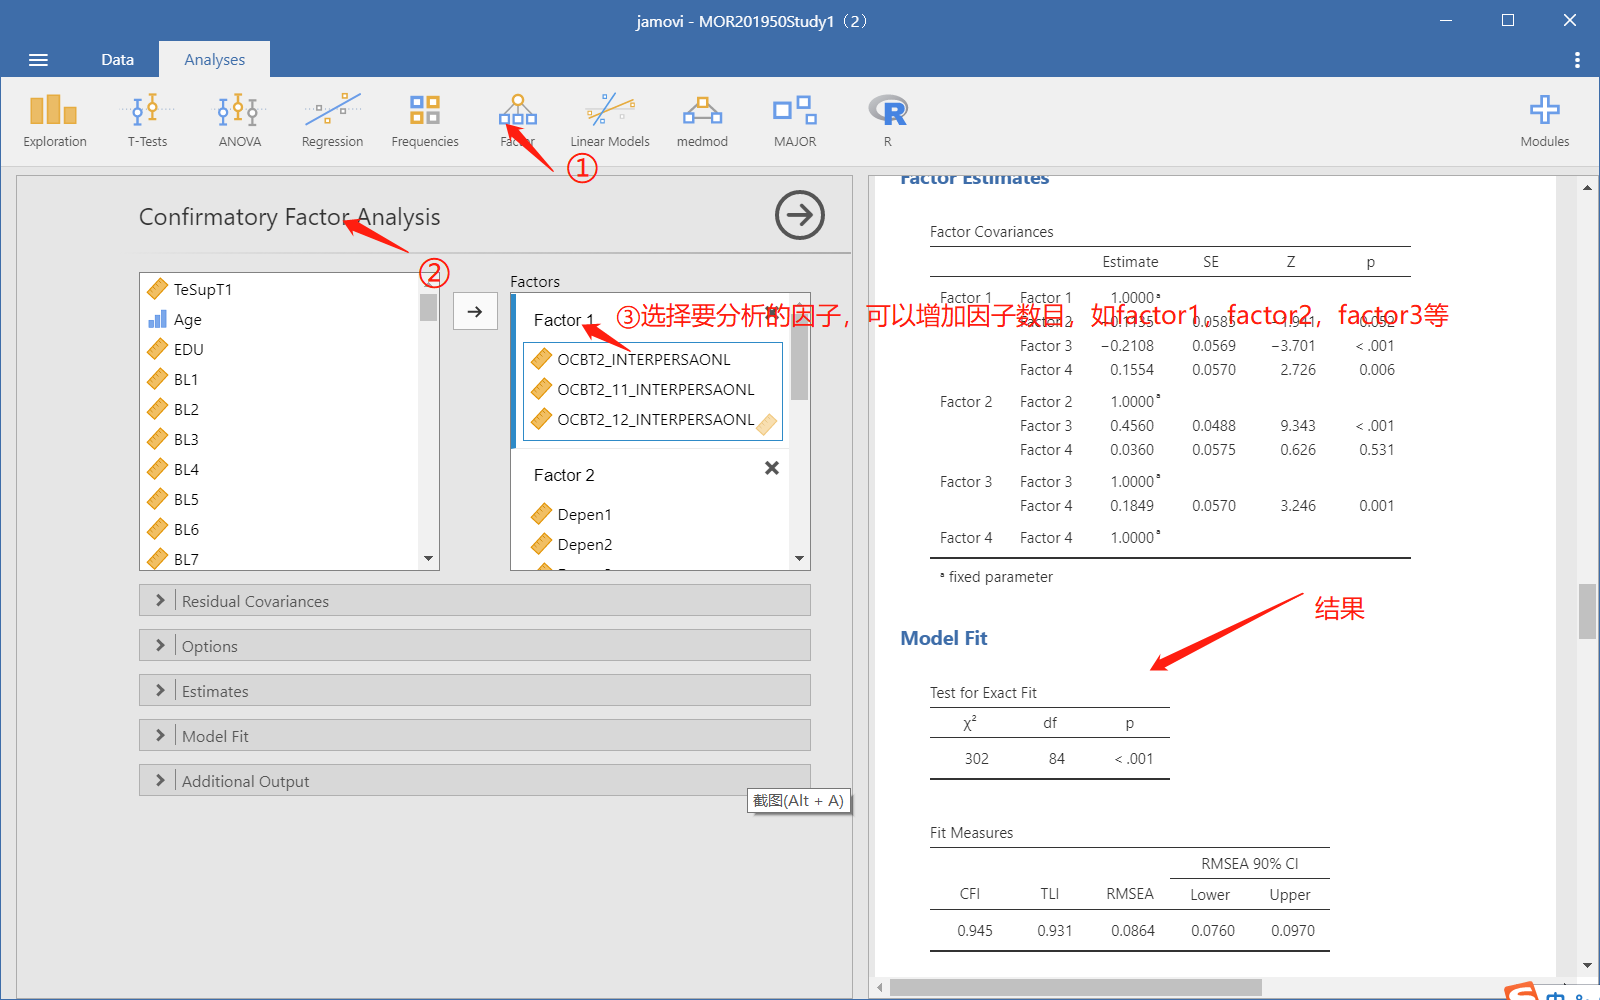Open the R editor module
Viewport: 1600px width, 1000px height.
coord(888,121)
